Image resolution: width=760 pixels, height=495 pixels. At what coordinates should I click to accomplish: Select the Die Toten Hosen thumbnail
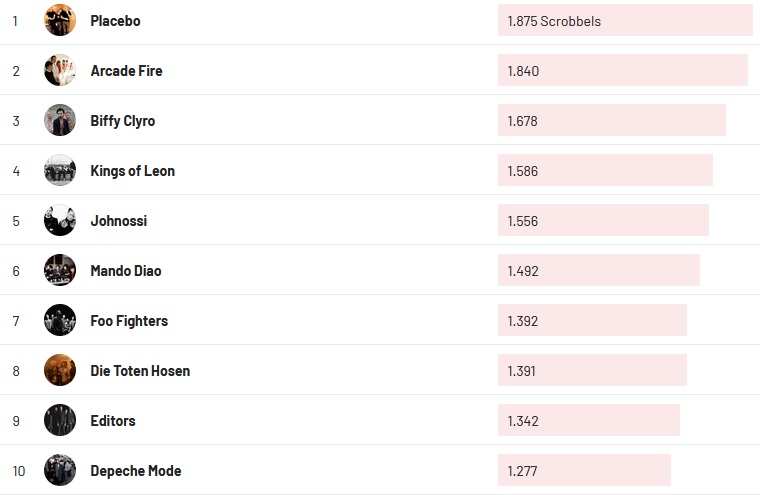pos(60,370)
